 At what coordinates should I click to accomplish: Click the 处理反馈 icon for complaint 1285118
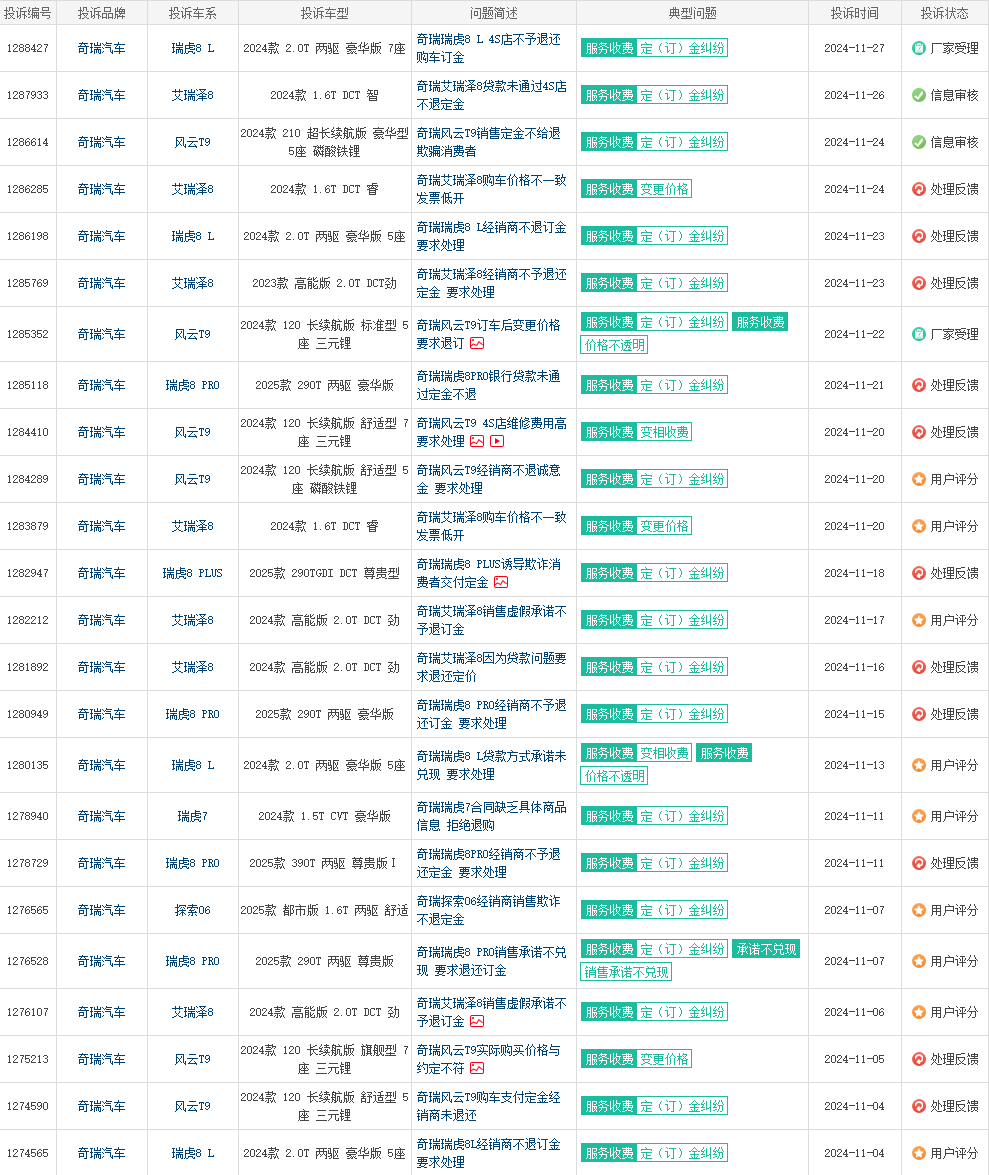tap(919, 385)
